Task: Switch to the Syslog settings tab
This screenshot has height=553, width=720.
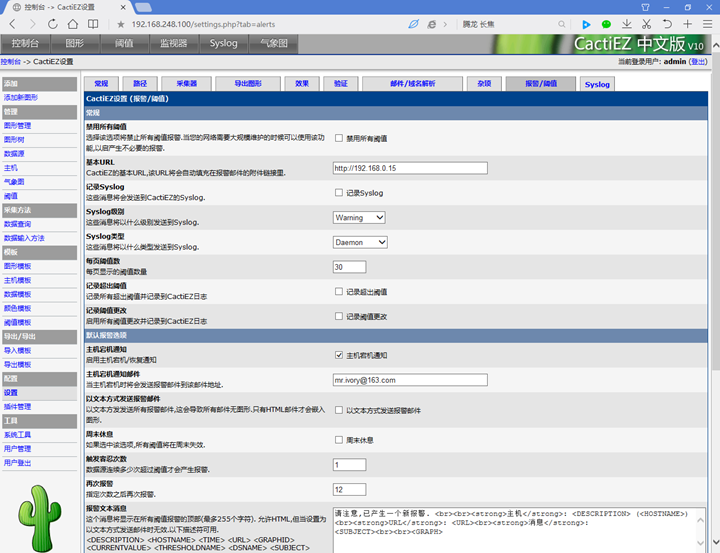Action: pos(597,85)
